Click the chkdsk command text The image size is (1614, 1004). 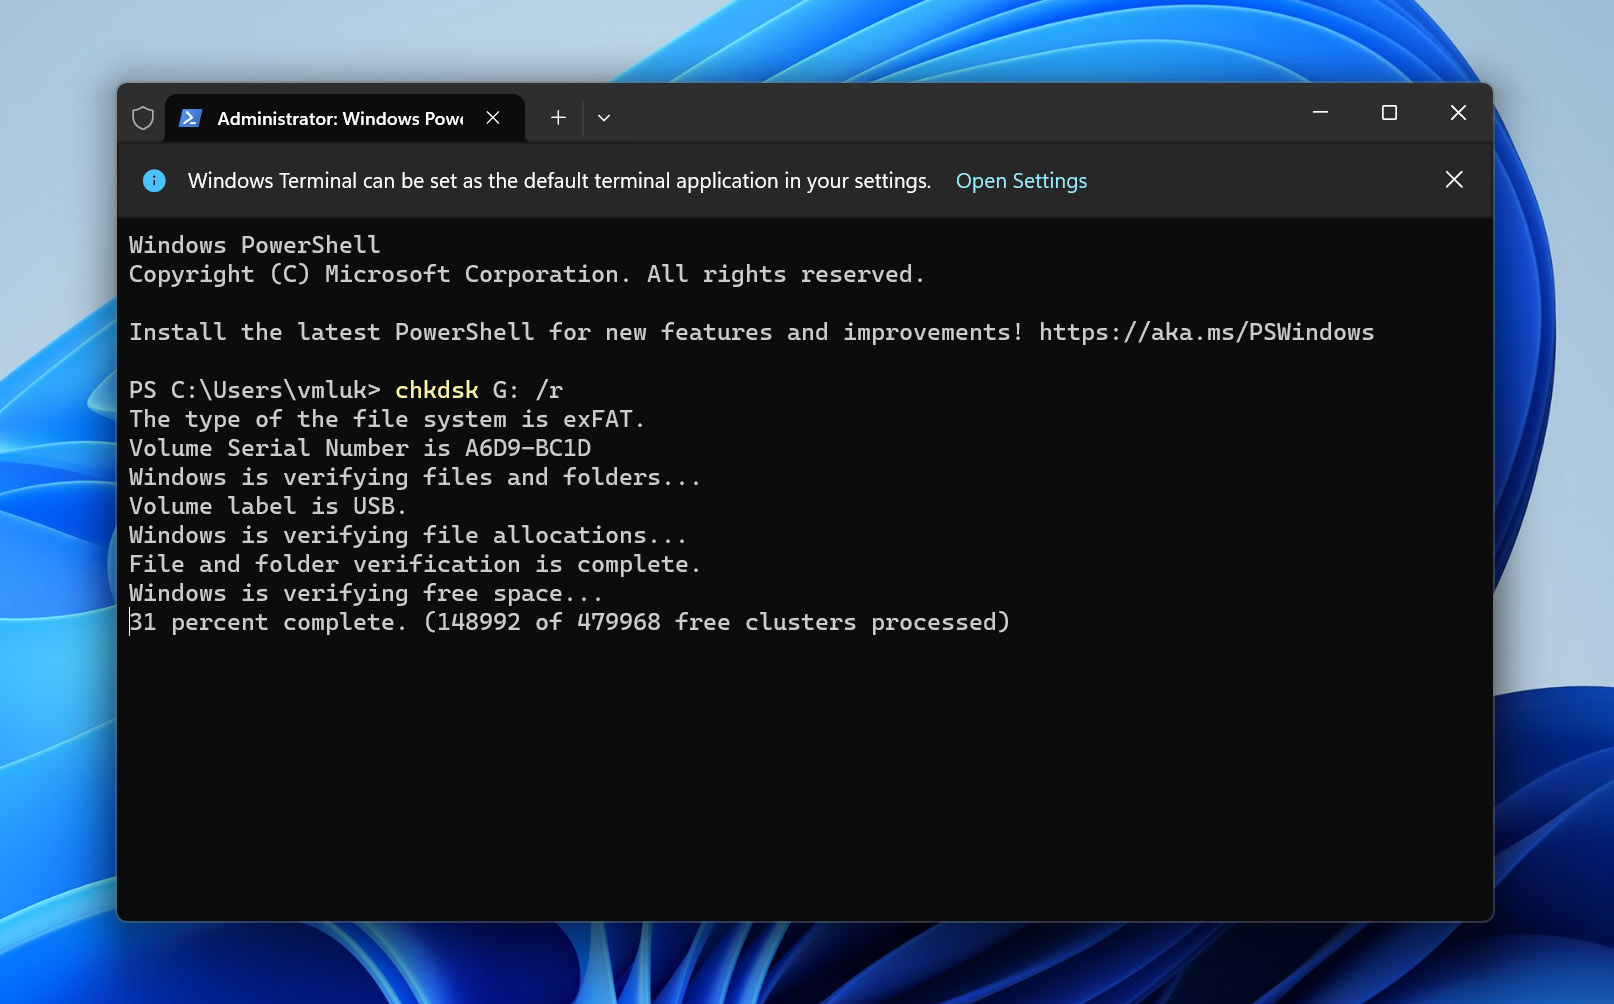[437, 390]
